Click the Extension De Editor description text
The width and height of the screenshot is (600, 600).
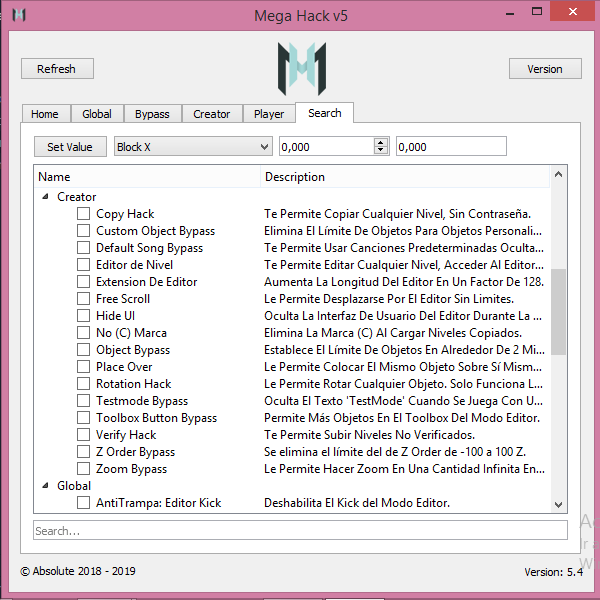[404, 282]
